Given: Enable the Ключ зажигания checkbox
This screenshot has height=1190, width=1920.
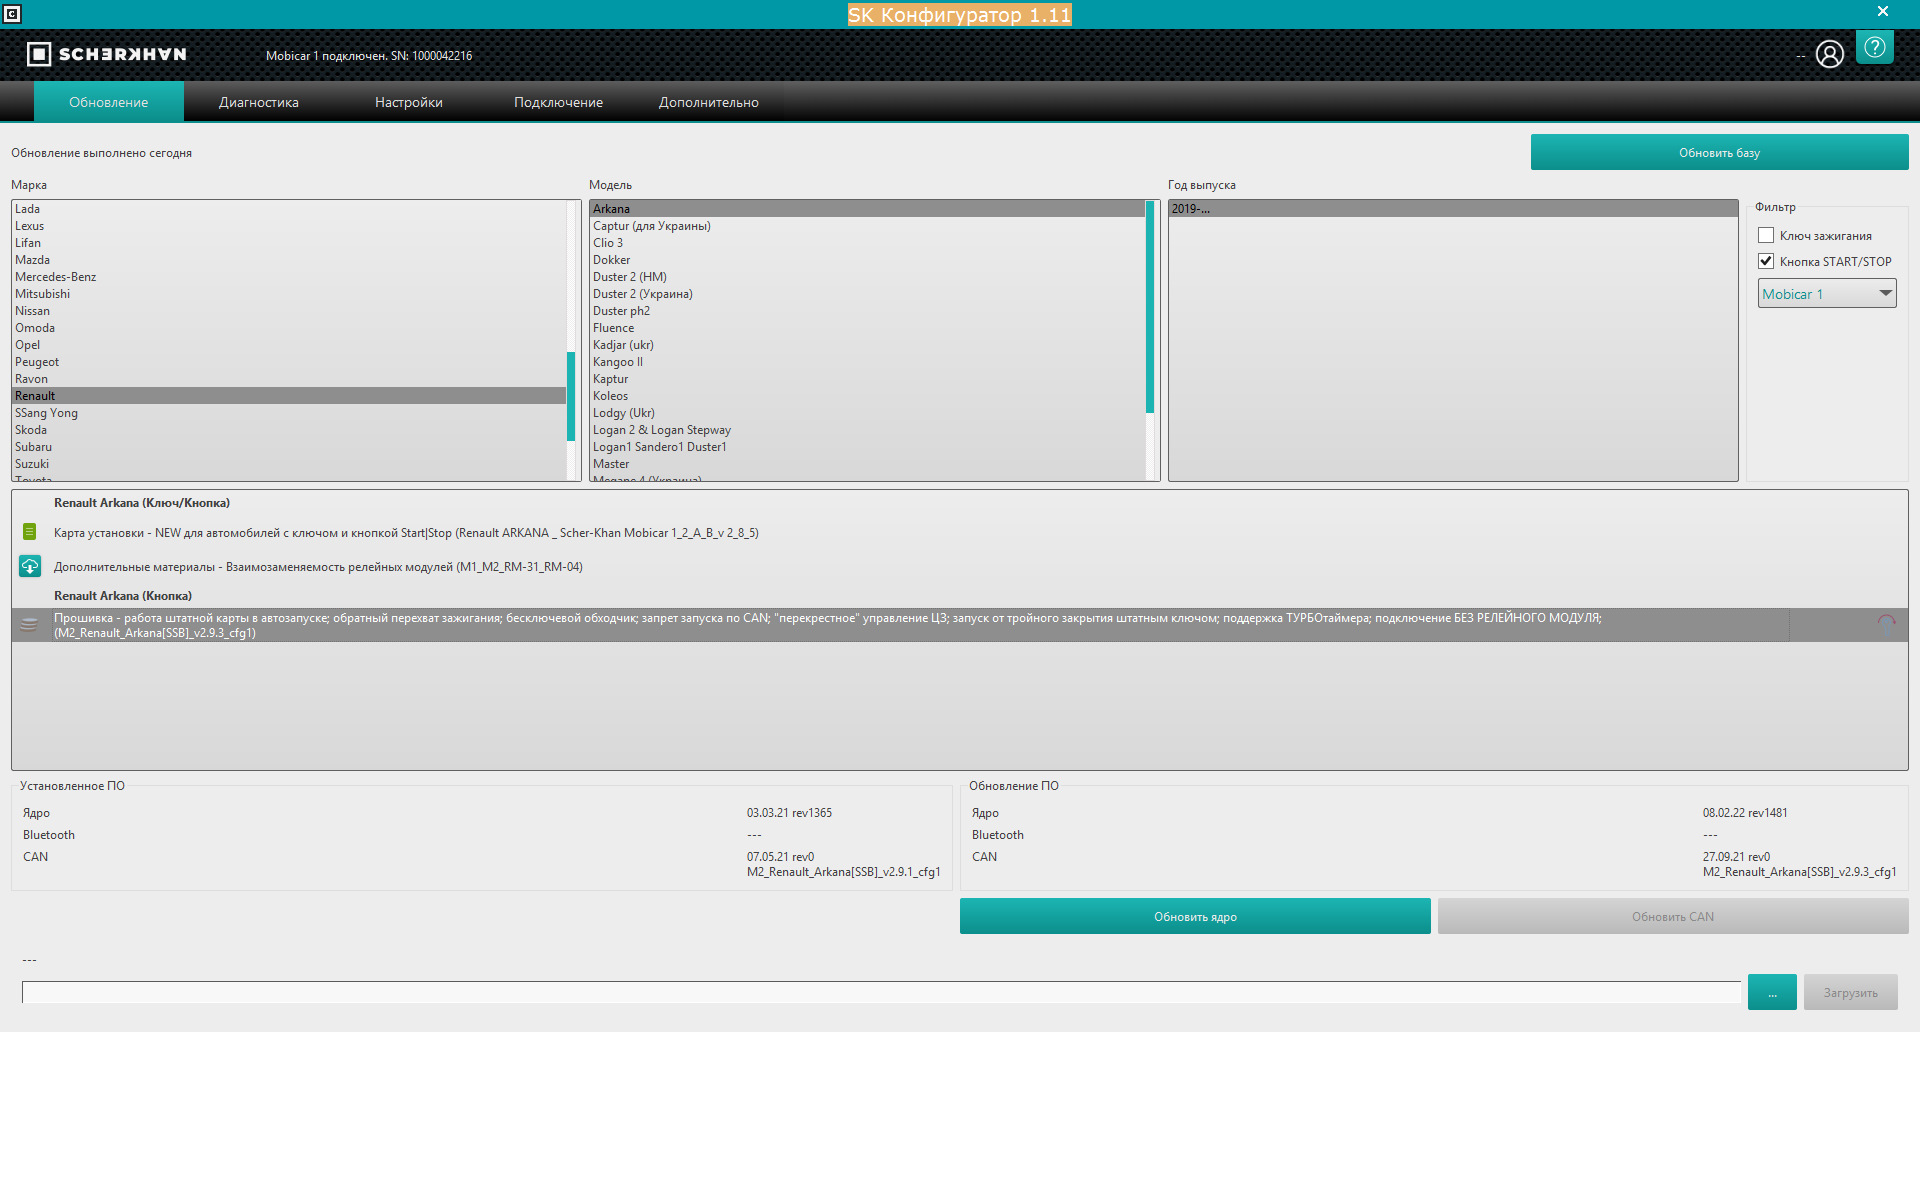Looking at the screenshot, I should (1766, 236).
